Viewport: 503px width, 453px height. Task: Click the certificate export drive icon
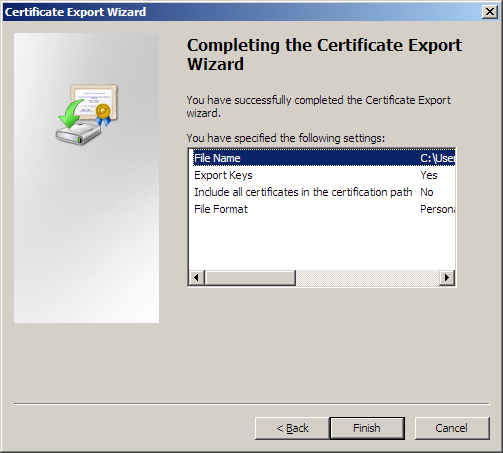pyautogui.click(x=87, y=114)
